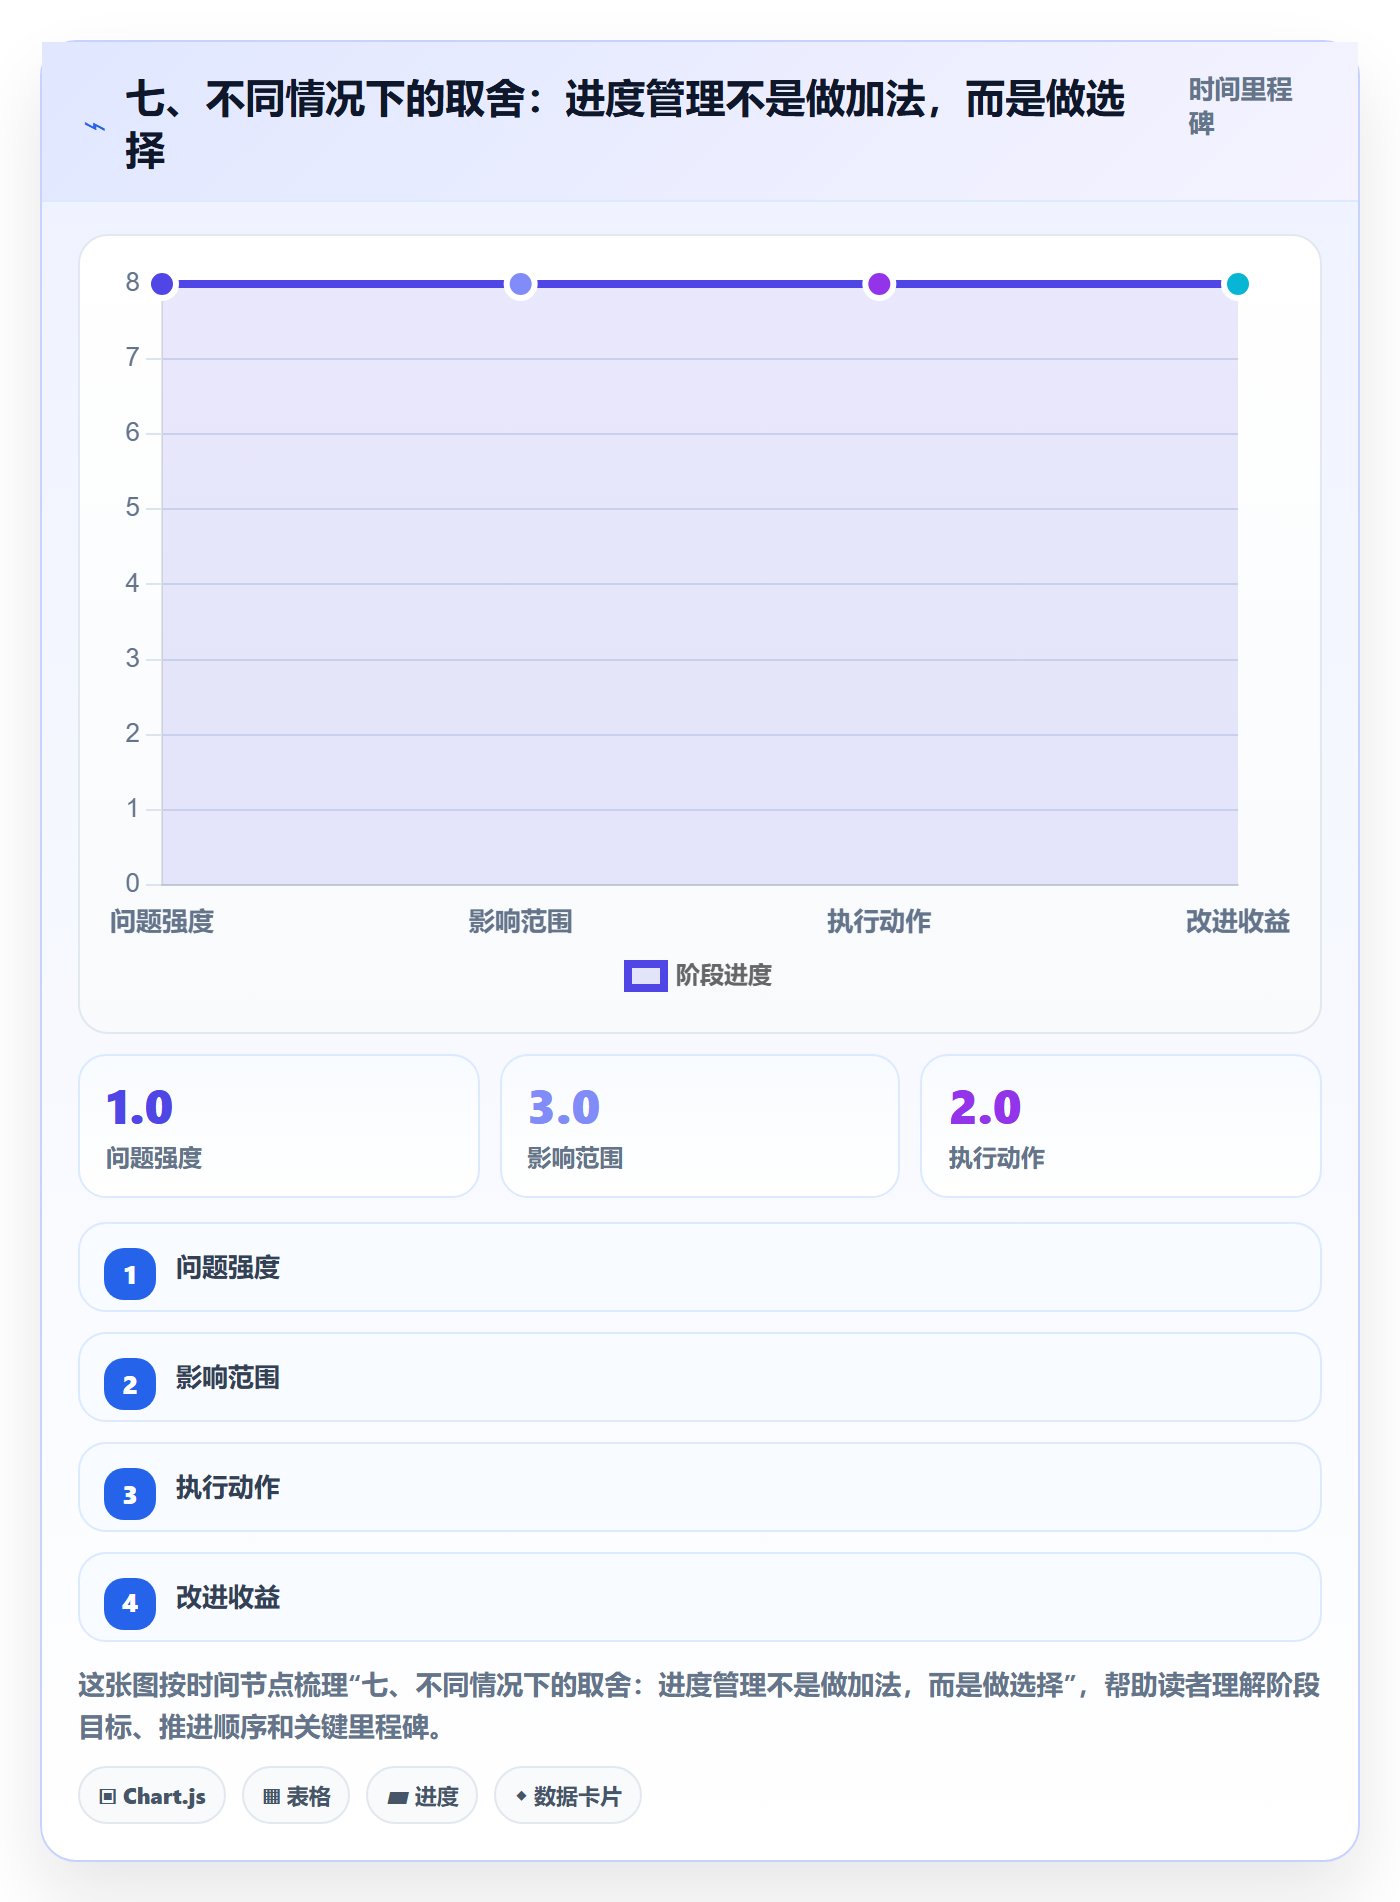
Task: Click the 问题强度 x-axis label
Action: click(x=162, y=921)
